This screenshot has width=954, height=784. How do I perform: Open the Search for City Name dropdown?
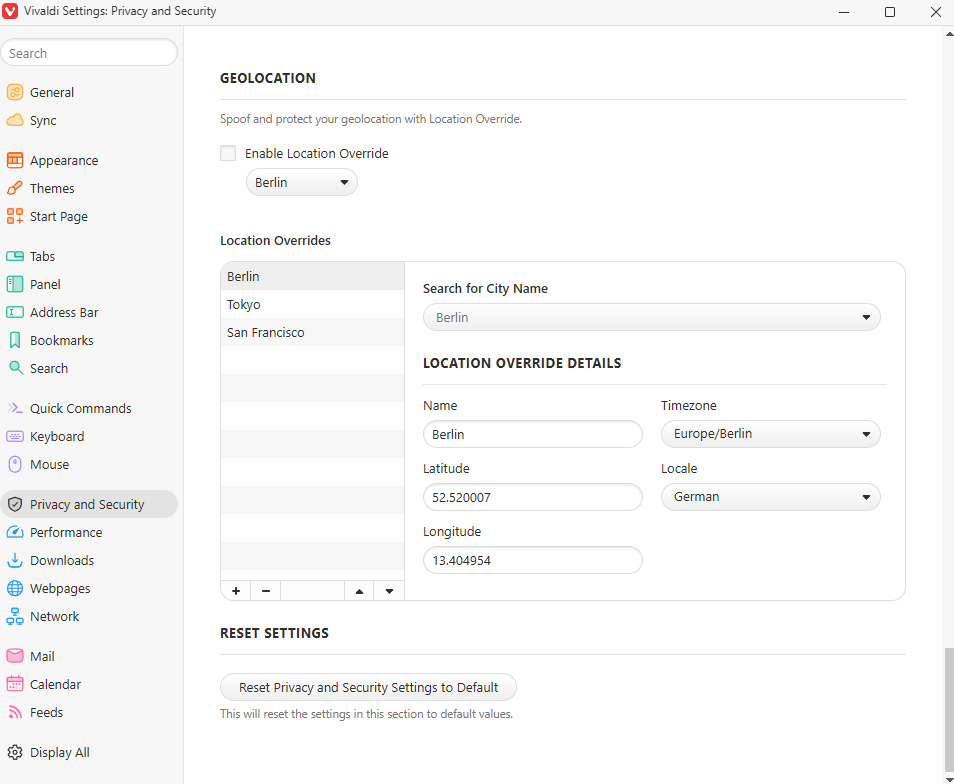click(651, 317)
